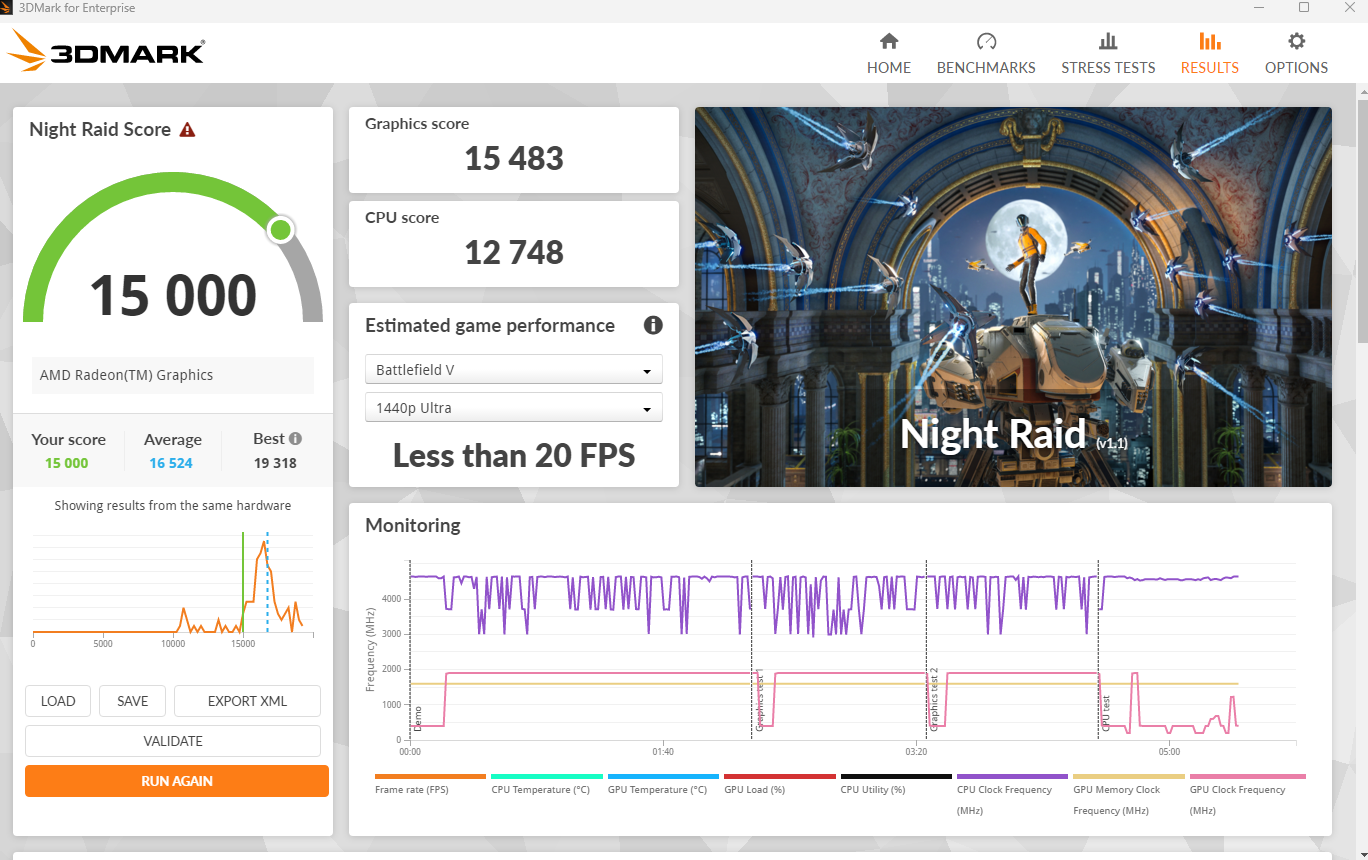Viewport: 1368px width, 860px height.
Task: Click the info icon beside Best
Action: 295,438
